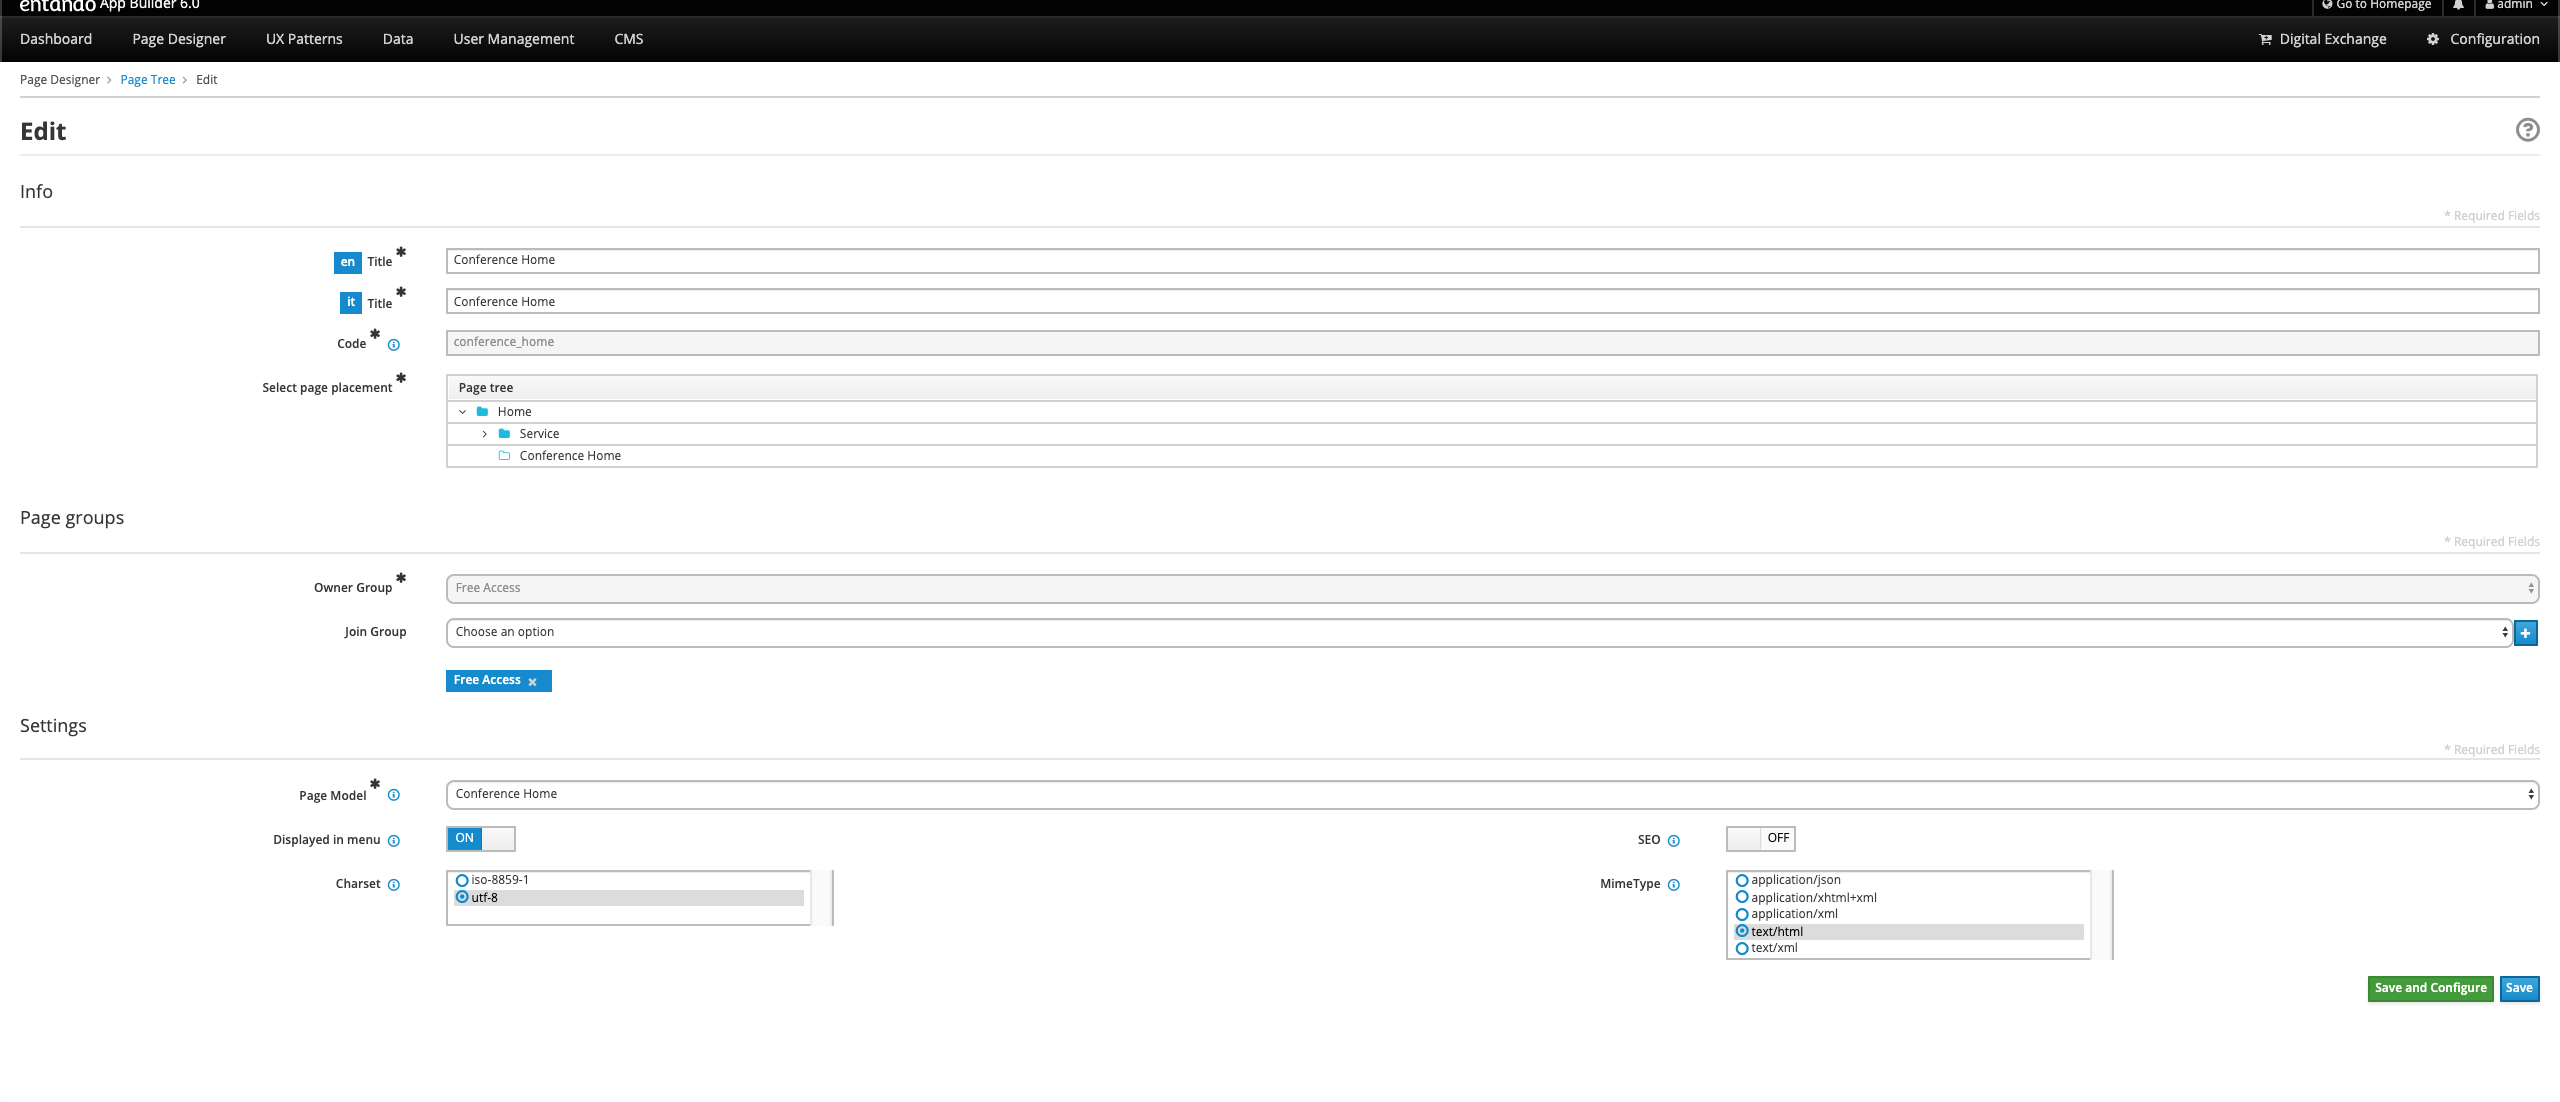Click info icon next to Displayed in menu
This screenshot has height=1102, width=2560.
click(x=394, y=841)
